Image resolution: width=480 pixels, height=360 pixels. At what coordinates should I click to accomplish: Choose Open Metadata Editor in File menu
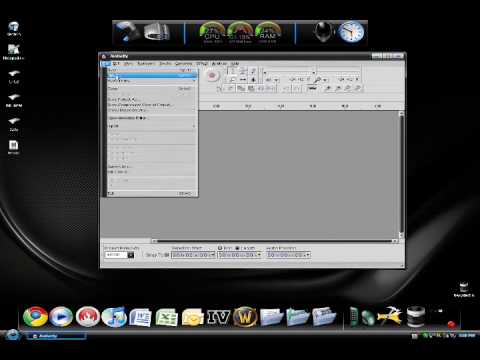[x=152, y=118]
